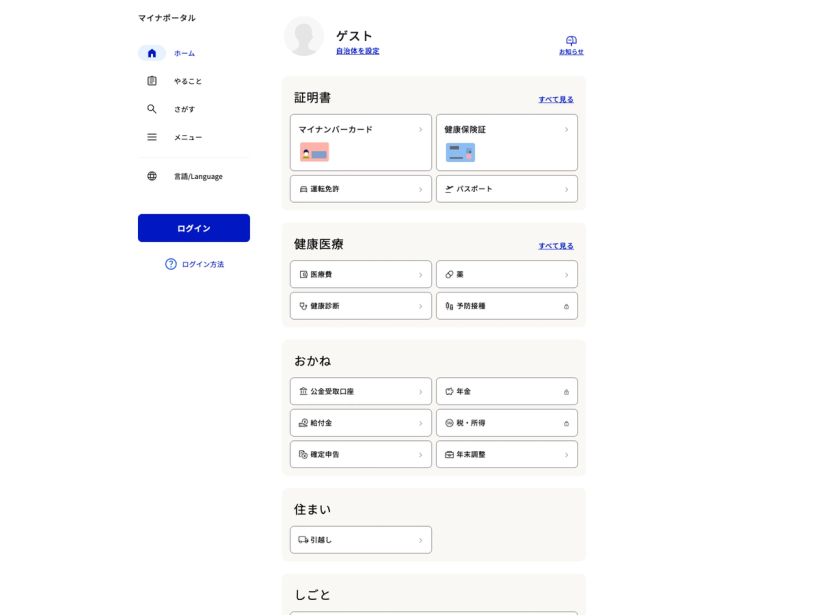Image resolution: width=820 pixels, height=615 pixels.
Task: Click the 薬 pill icon
Action: [449, 274]
